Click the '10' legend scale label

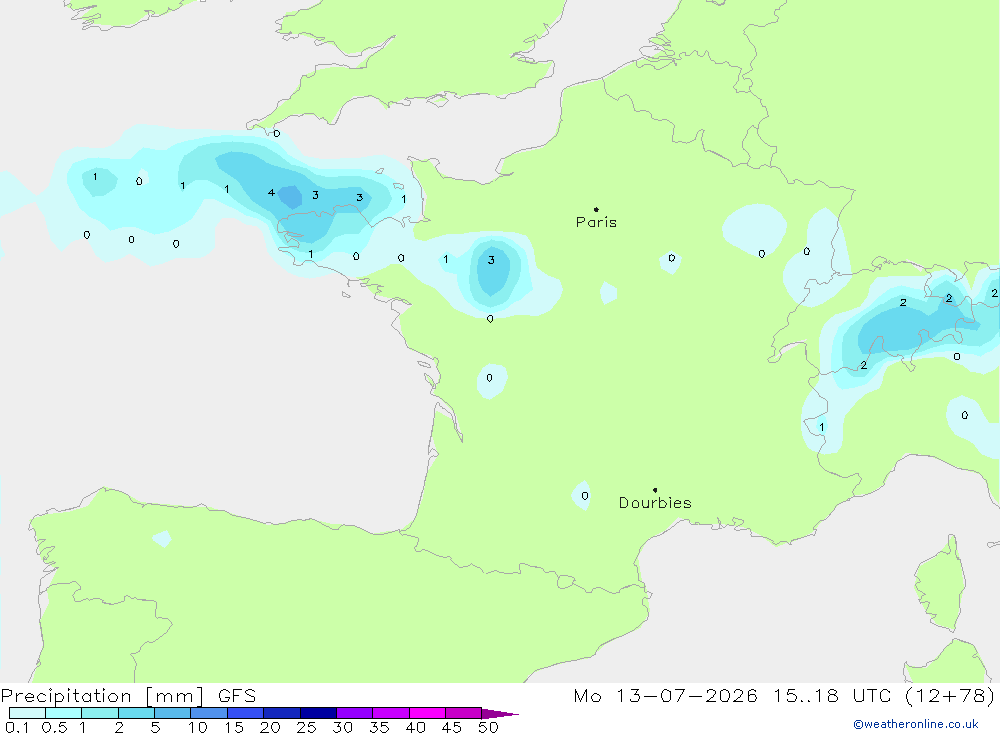[198, 727]
